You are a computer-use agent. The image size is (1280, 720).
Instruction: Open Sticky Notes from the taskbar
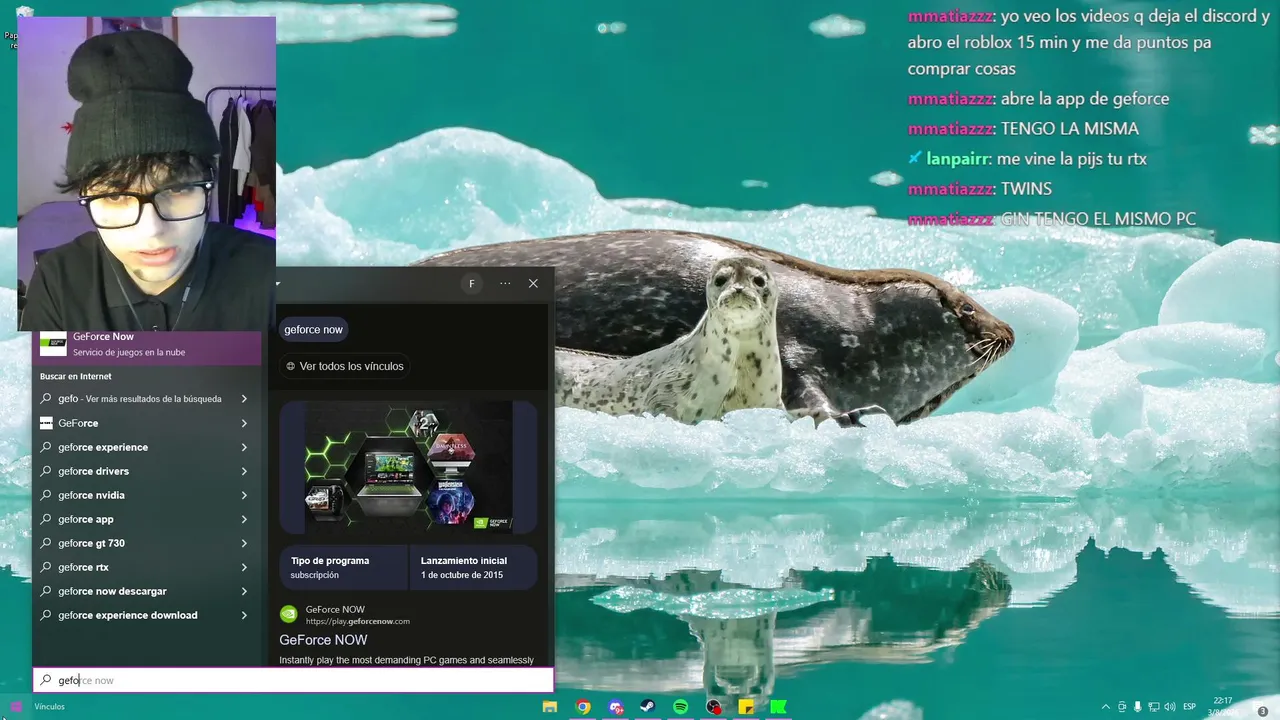click(x=746, y=707)
